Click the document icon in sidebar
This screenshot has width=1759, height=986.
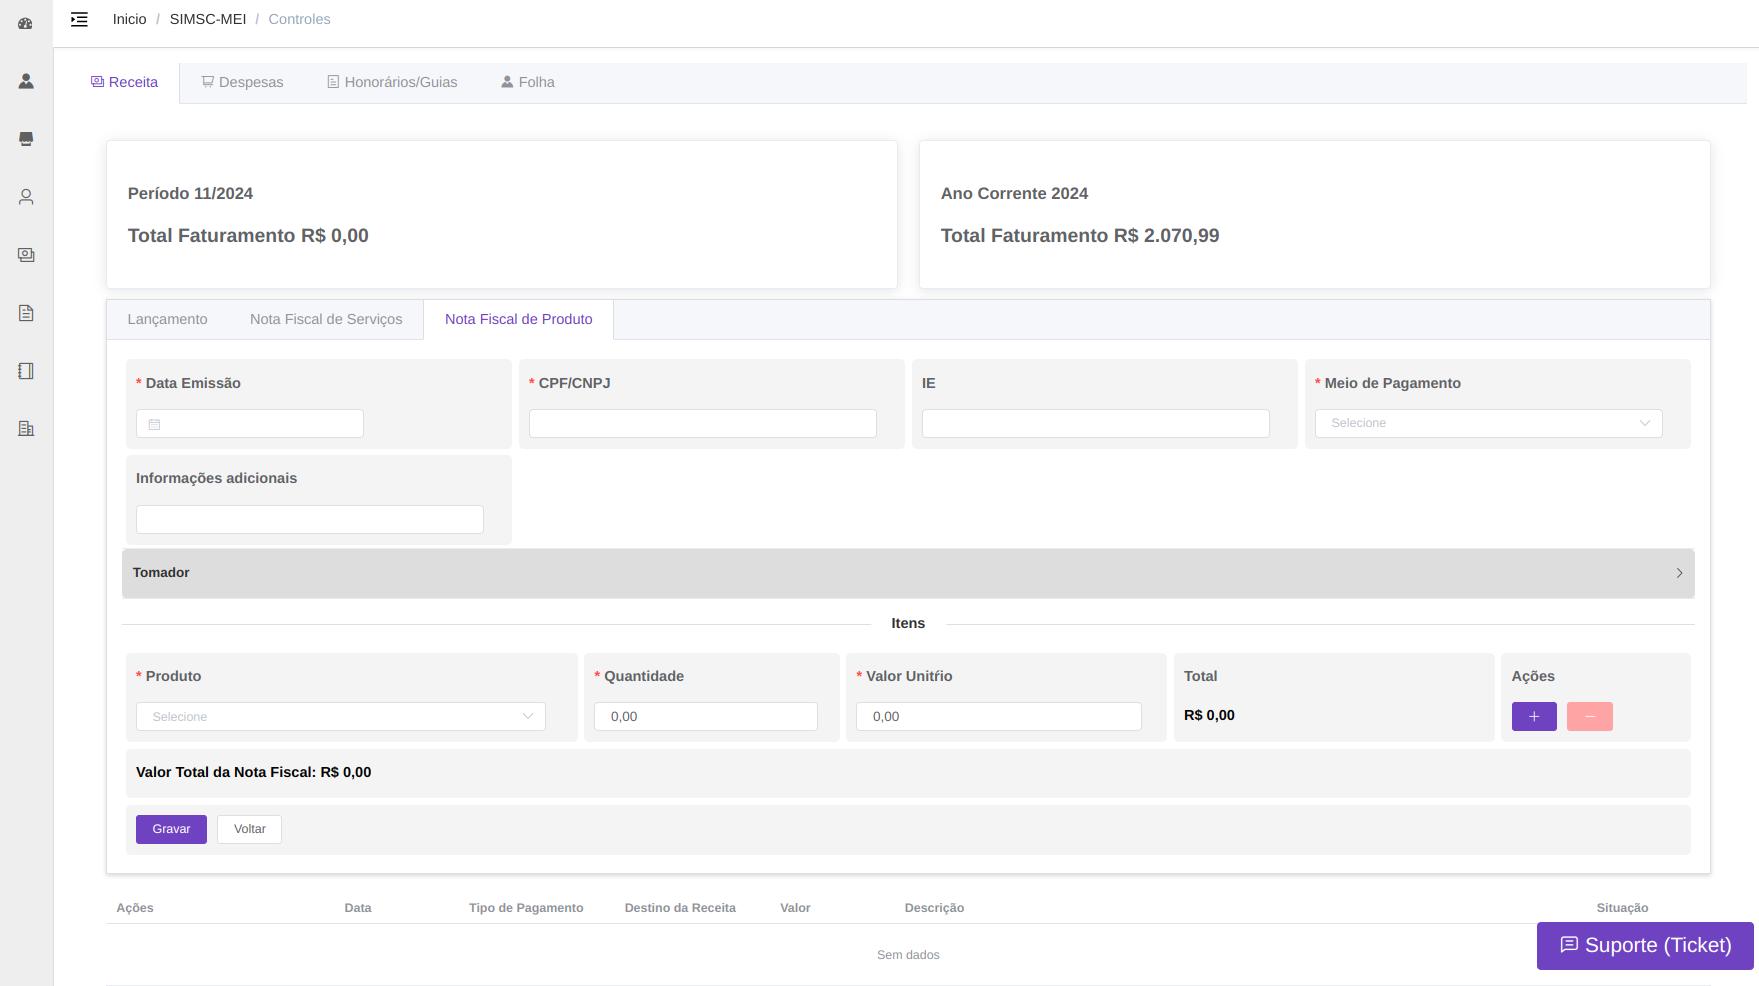click(26, 313)
